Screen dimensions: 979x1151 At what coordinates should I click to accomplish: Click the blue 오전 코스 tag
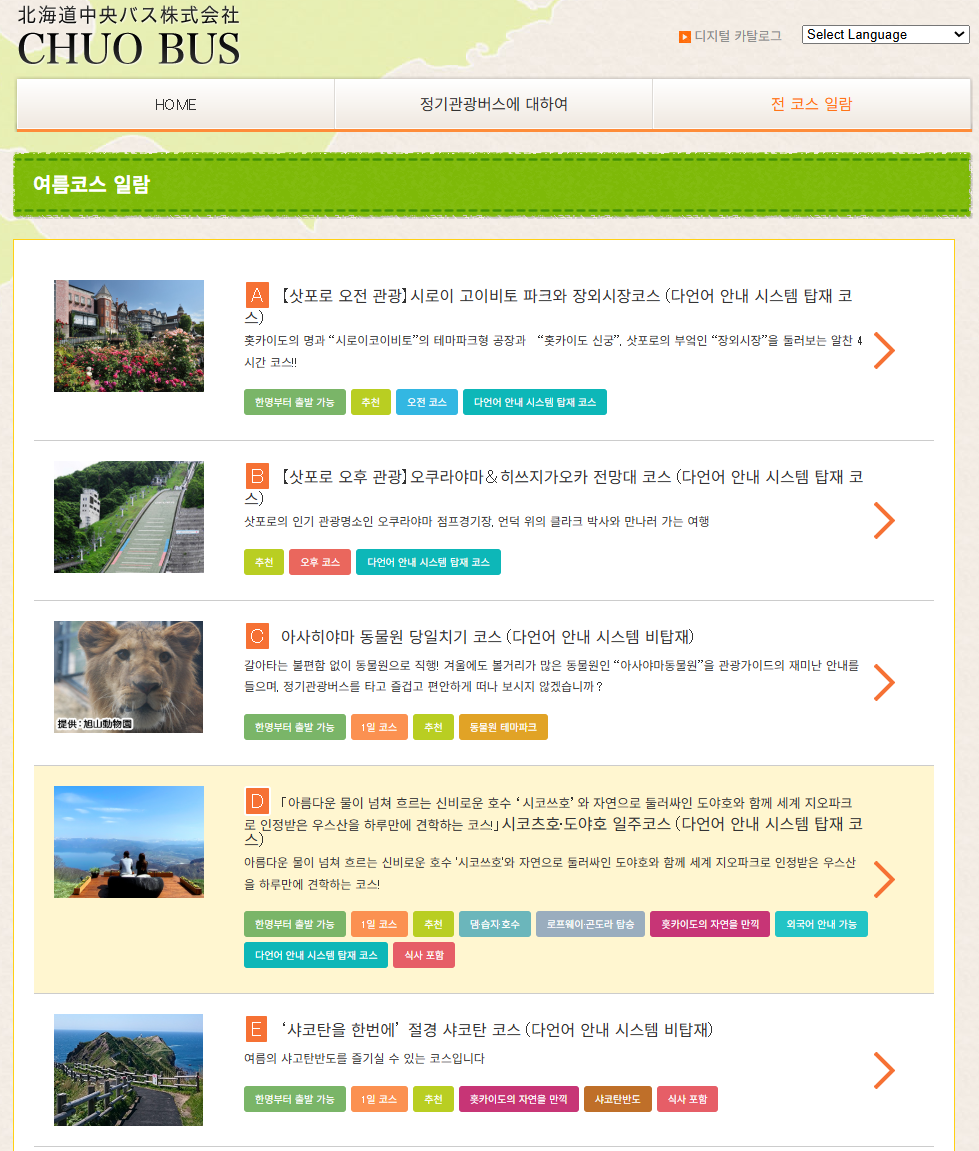pos(426,402)
